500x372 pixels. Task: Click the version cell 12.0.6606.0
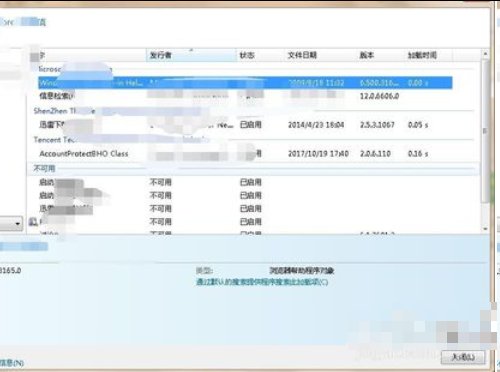click(379, 96)
